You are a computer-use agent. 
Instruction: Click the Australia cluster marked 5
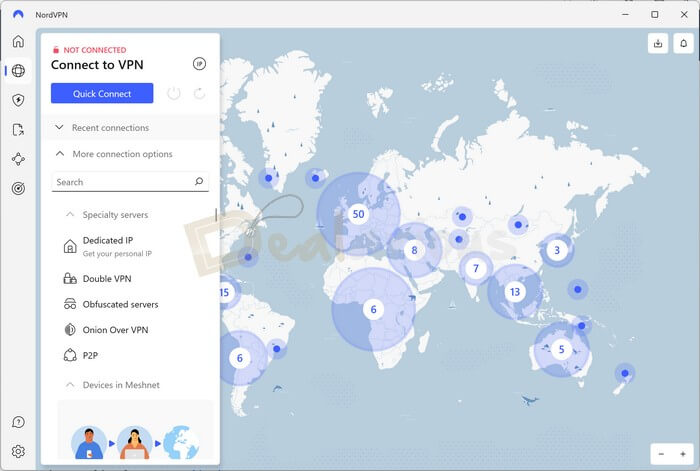pos(561,349)
